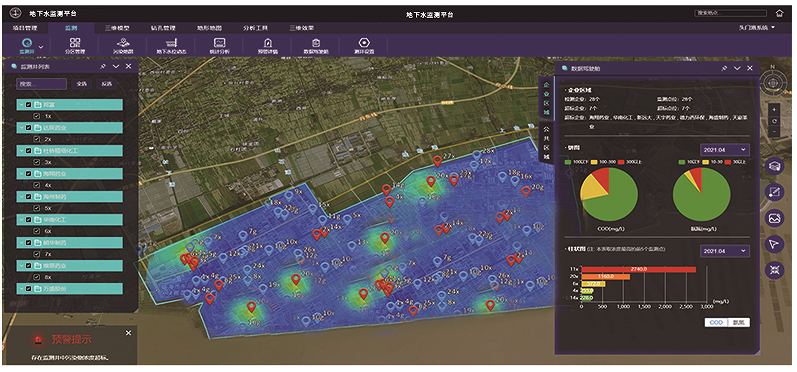This screenshot has height=372, width=797.
Task: Click the image icon on the right sidebar
Action: tap(774, 218)
